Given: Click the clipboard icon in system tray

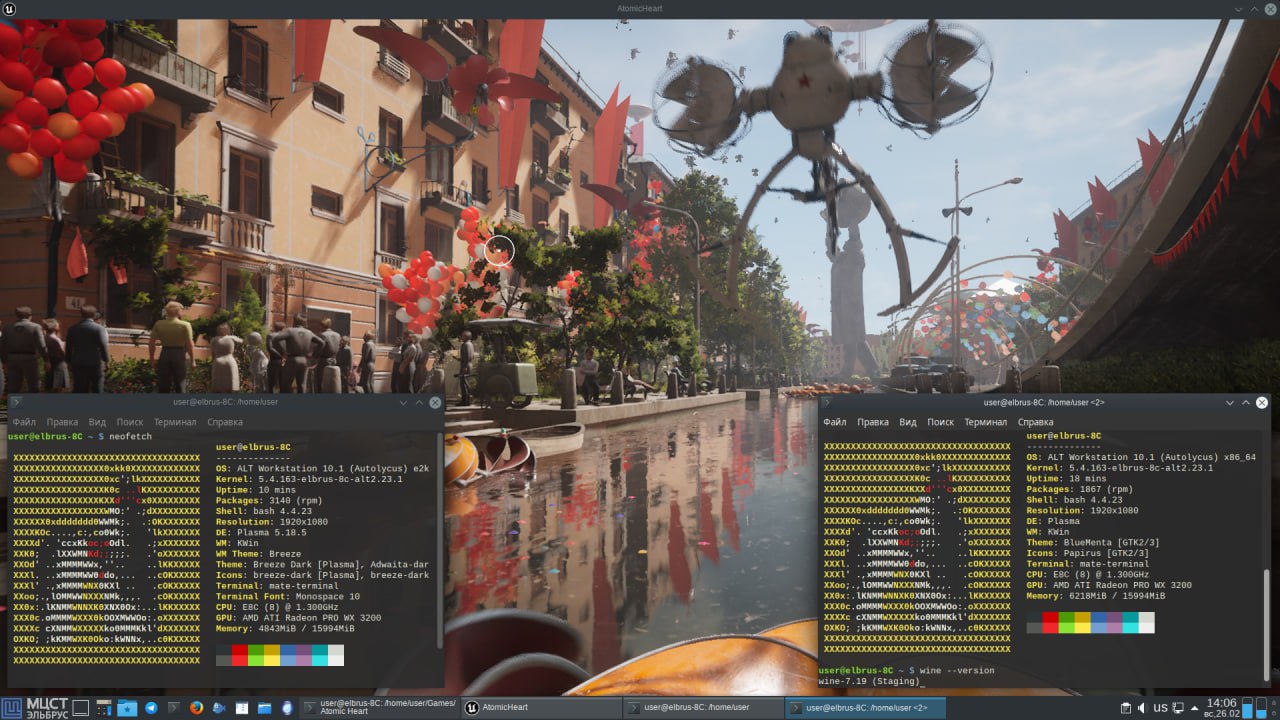Looking at the screenshot, I should tap(1125, 708).
